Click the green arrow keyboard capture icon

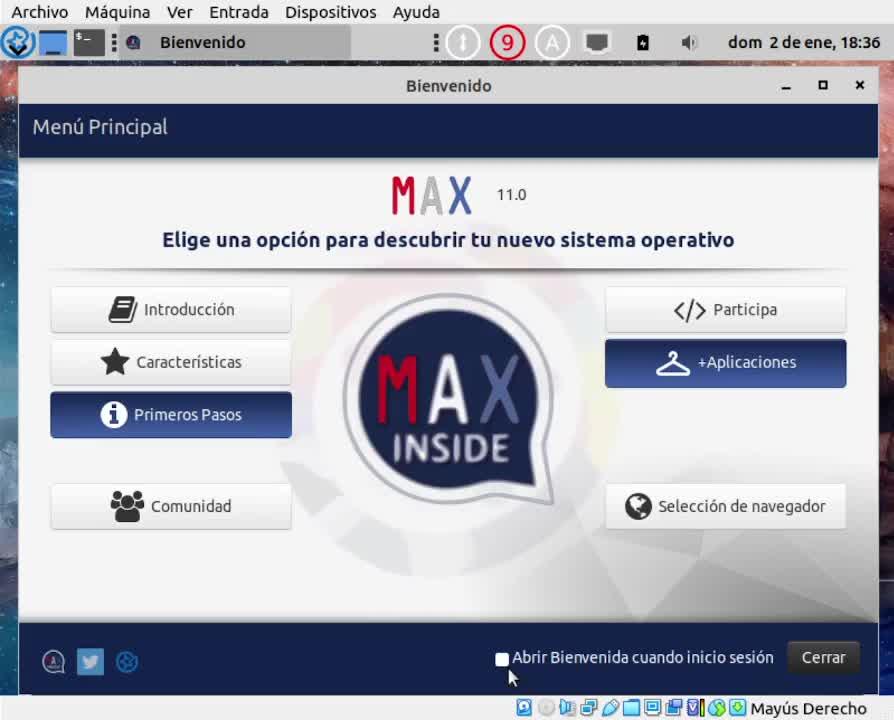tap(737, 708)
